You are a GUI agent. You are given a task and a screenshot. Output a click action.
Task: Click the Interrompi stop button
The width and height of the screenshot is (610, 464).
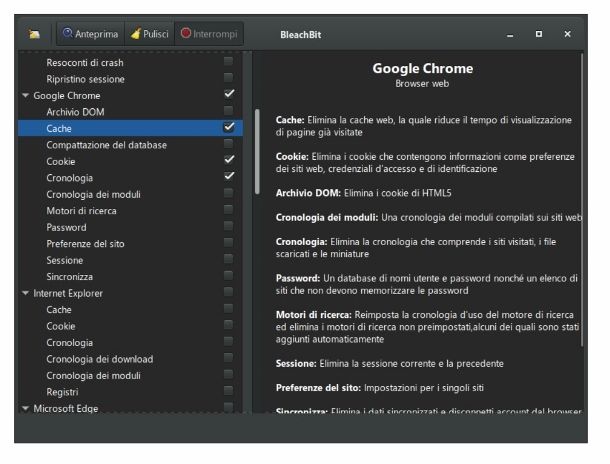coord(209,34)
